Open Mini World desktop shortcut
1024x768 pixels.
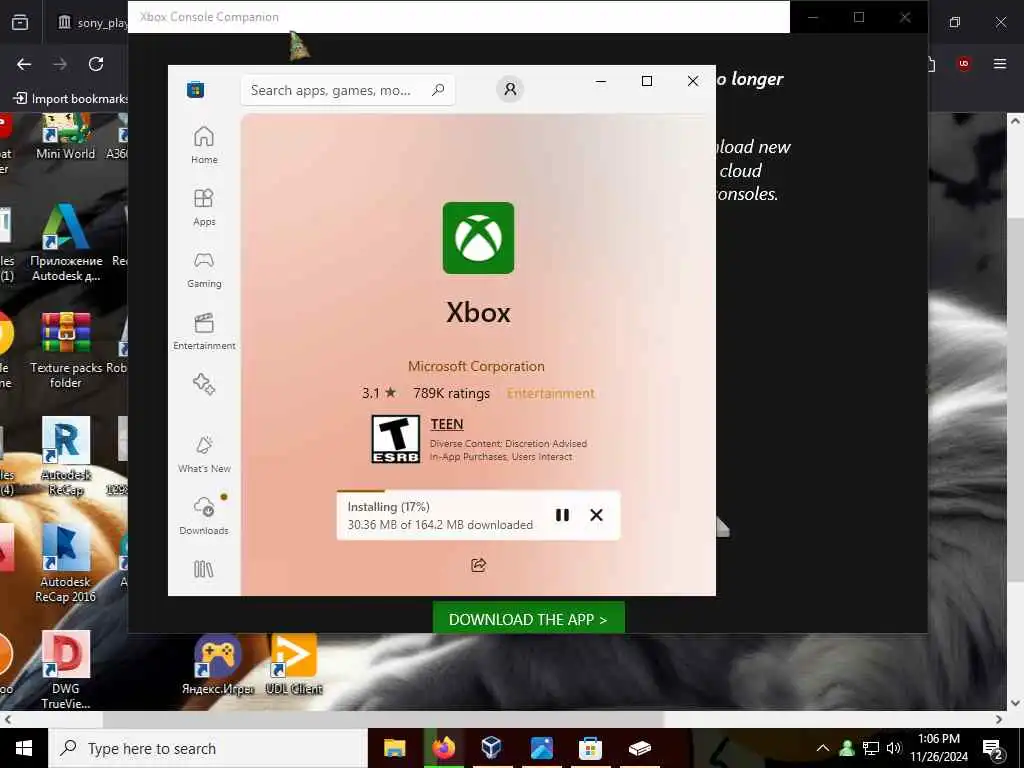pyautogui.click(x=65, y=136)
